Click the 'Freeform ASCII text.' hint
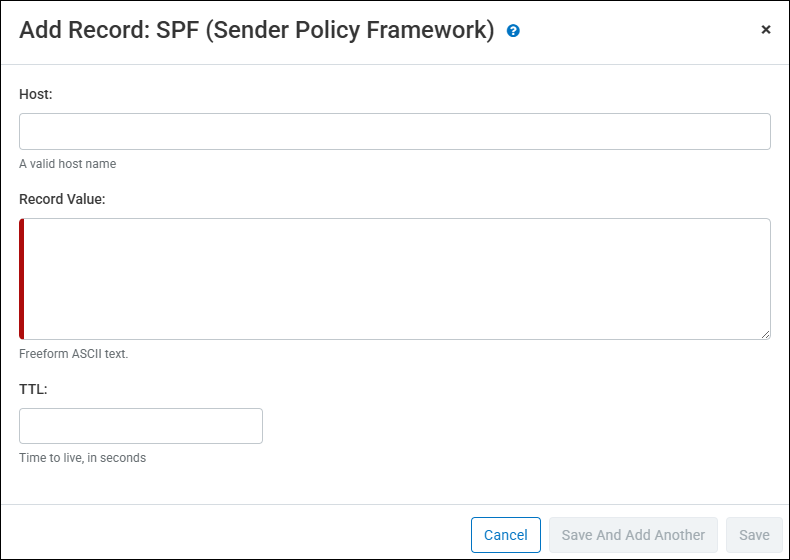This screenshot has width=790, height=560. (x=74, y=354)
